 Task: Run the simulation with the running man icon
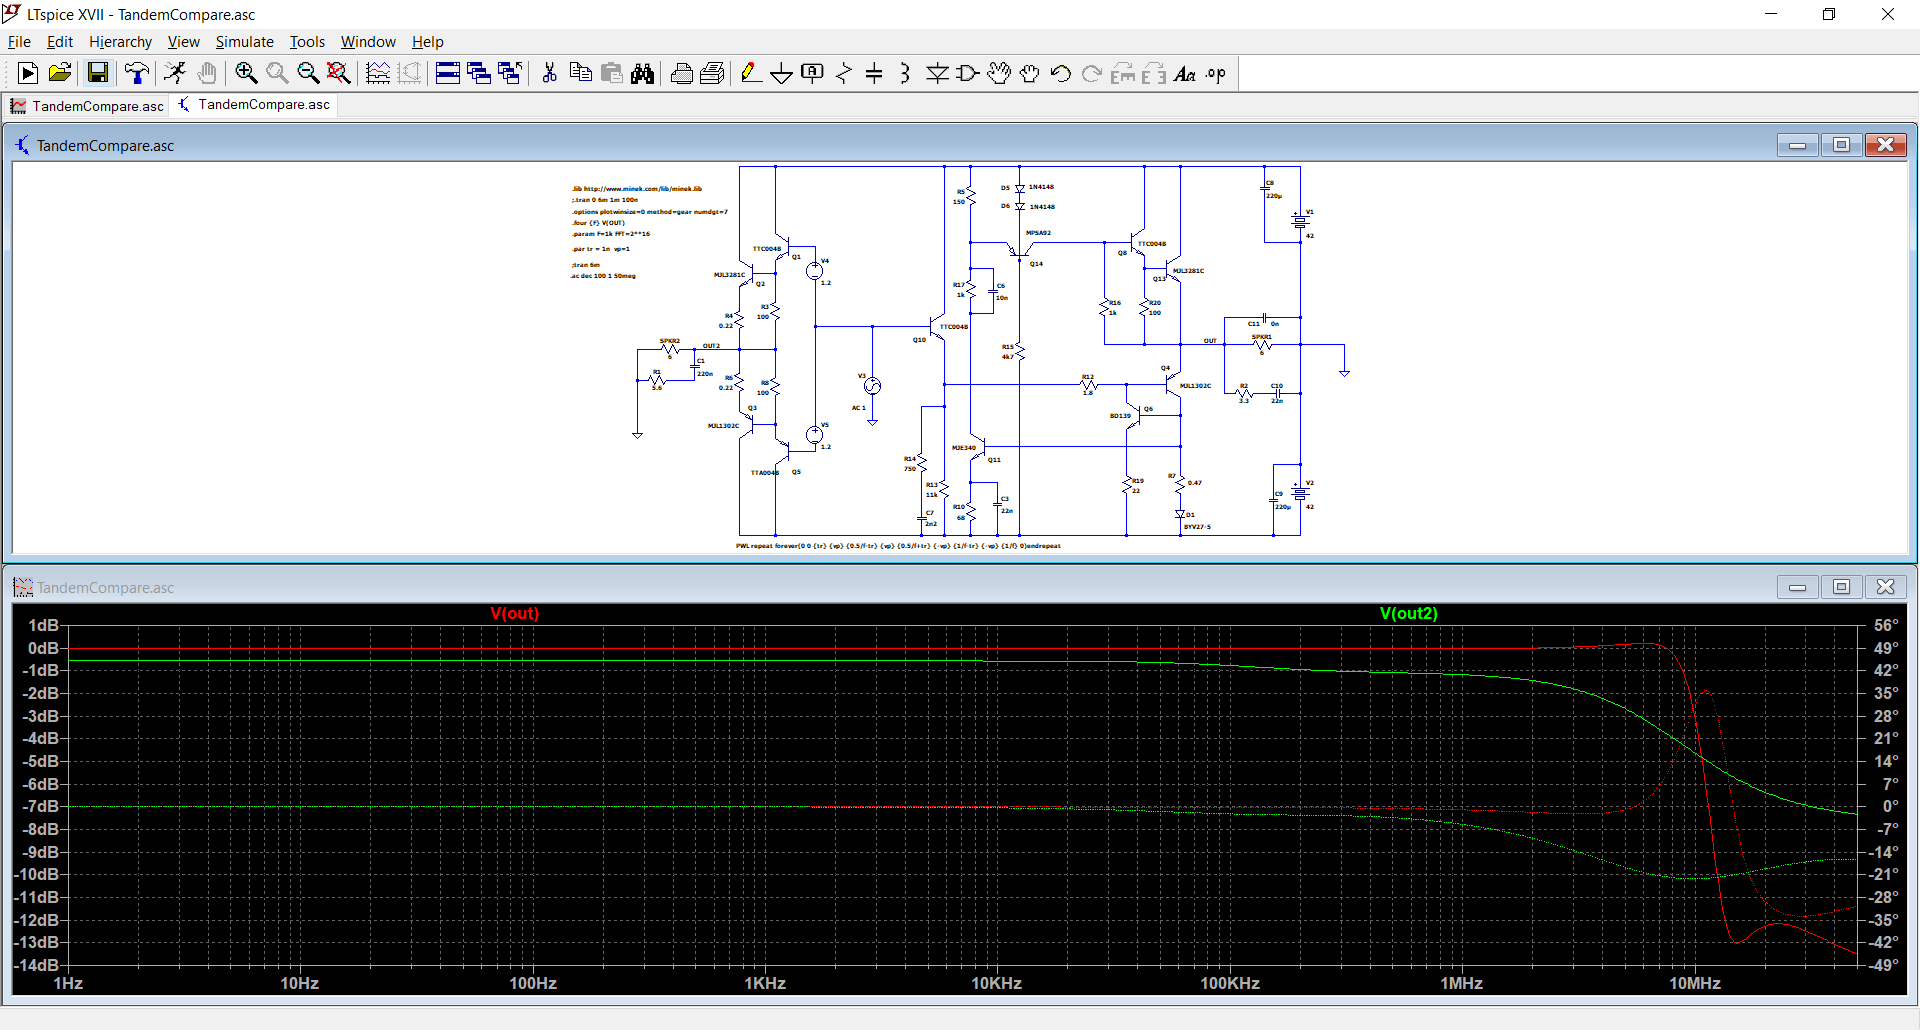point(175,73)
